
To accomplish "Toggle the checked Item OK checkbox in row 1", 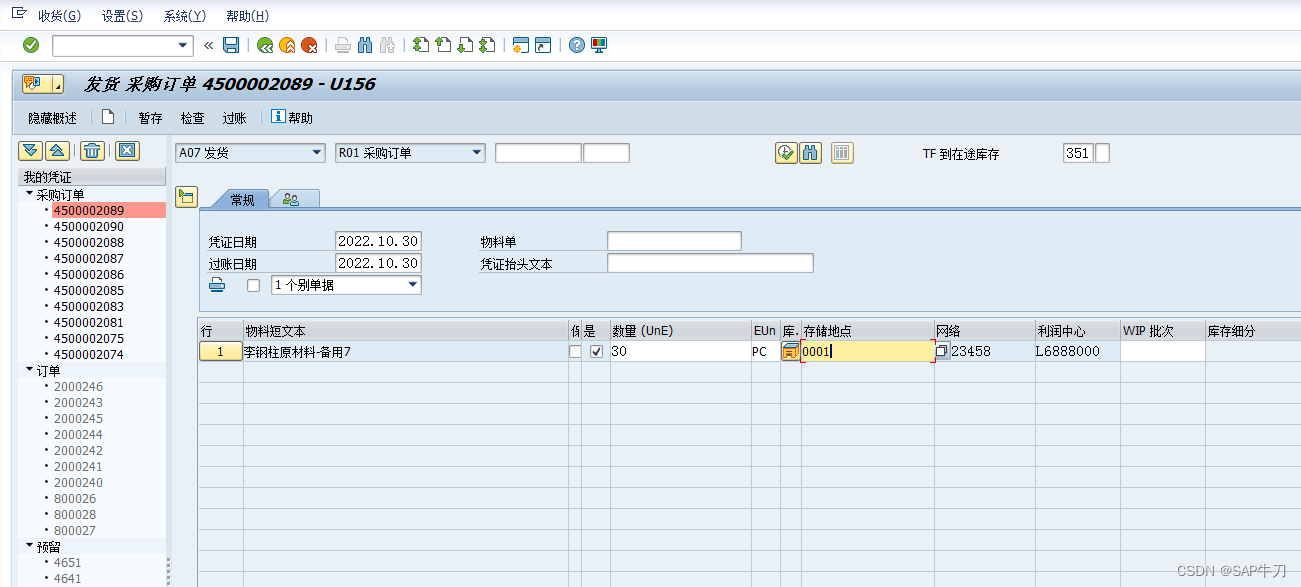I will click(596, 351).
